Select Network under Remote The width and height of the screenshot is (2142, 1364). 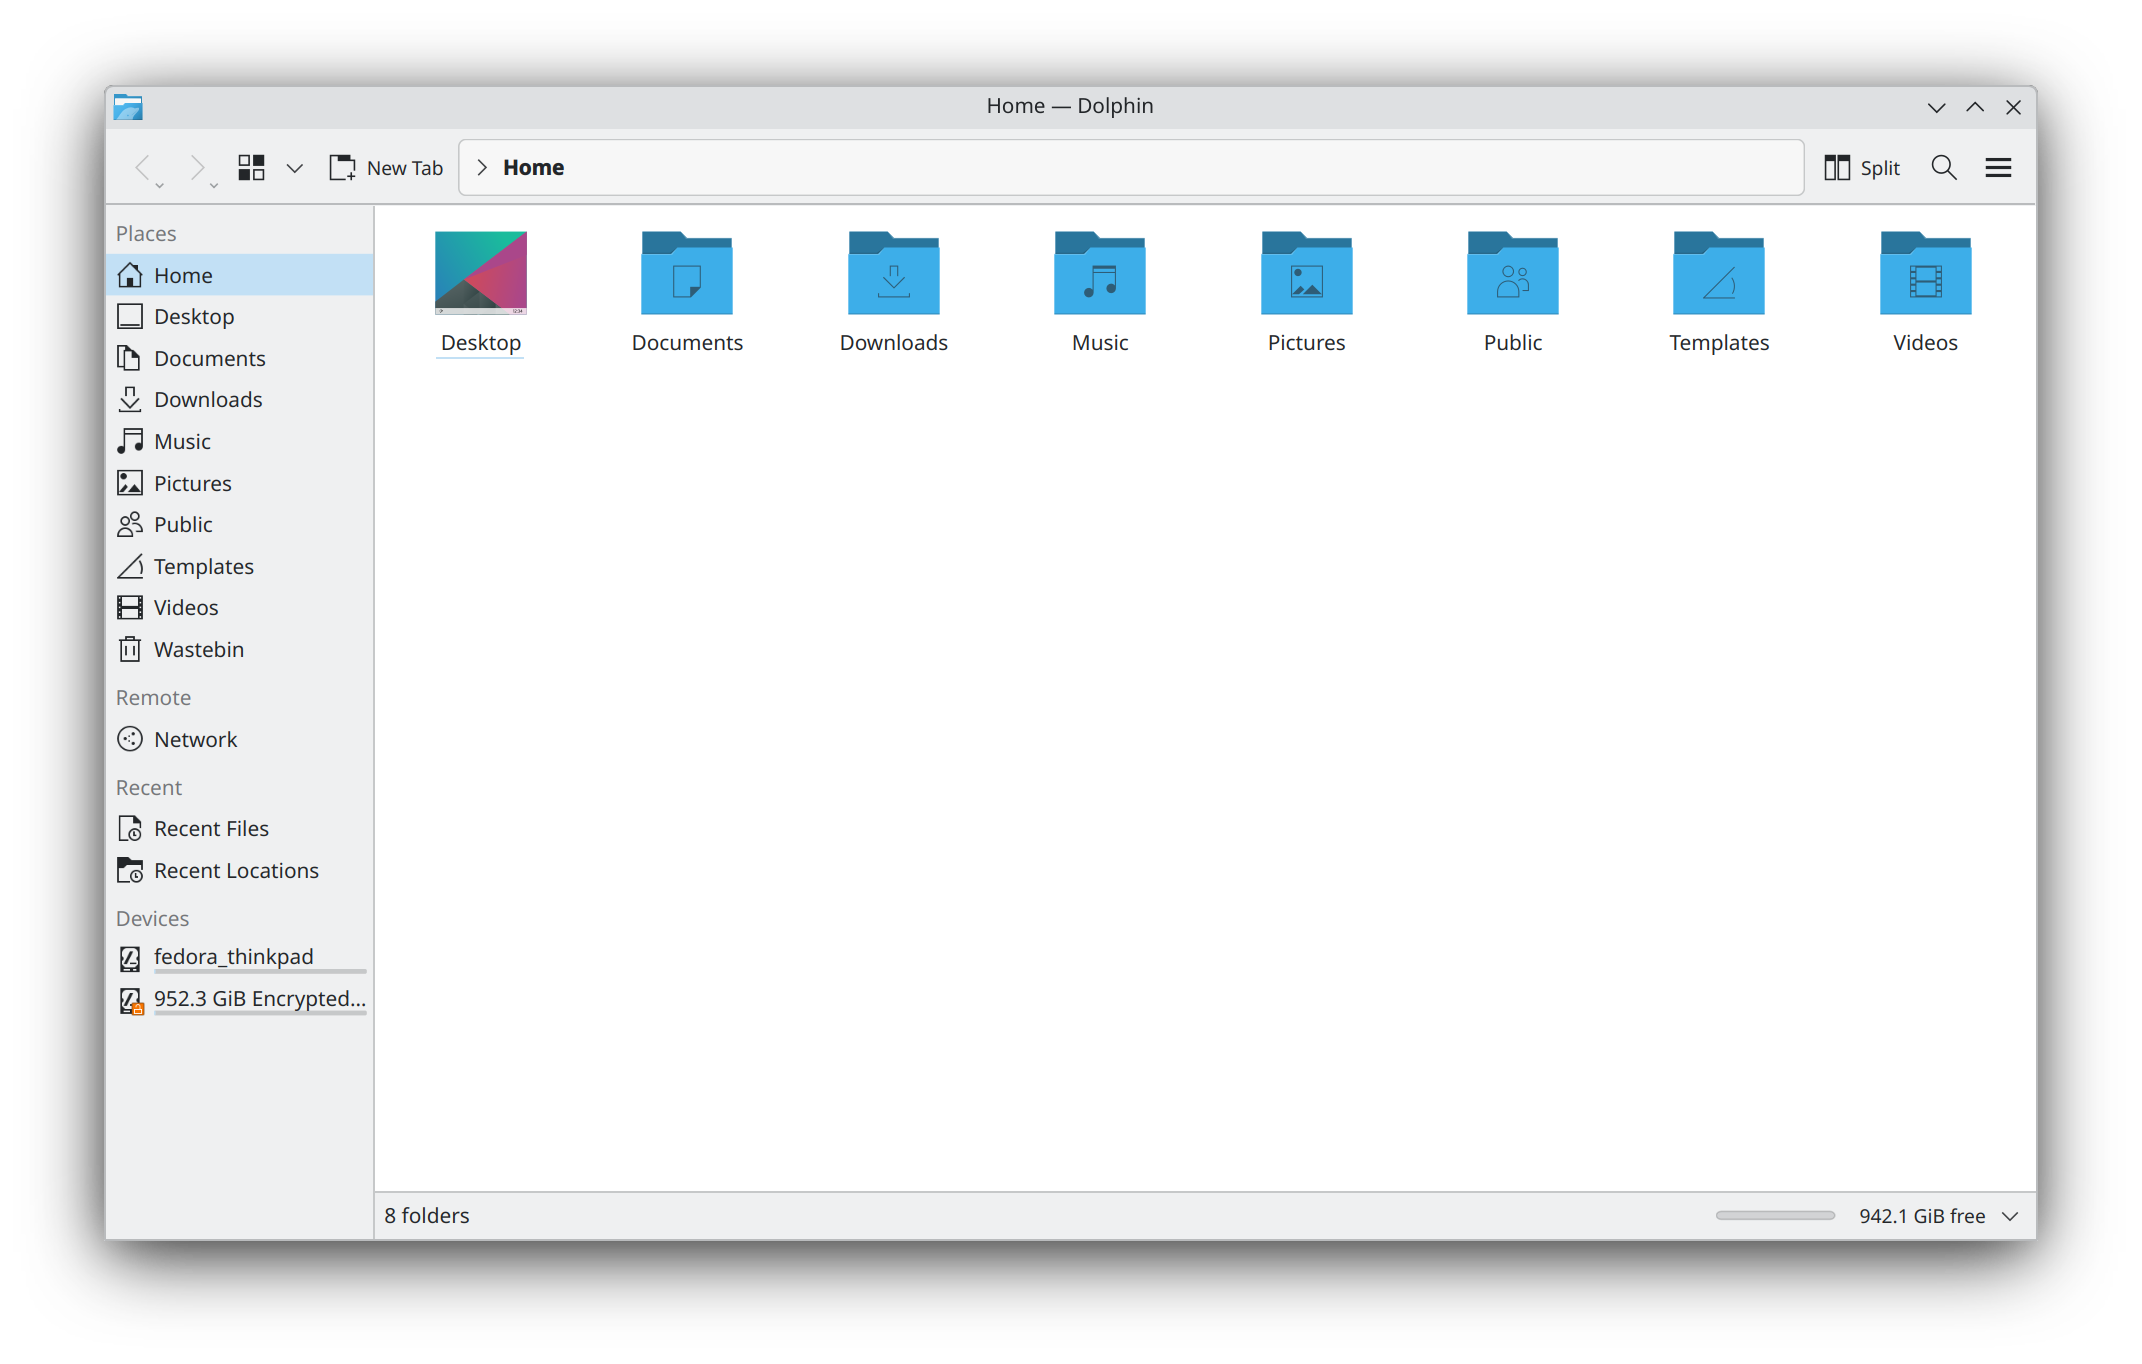195,739
